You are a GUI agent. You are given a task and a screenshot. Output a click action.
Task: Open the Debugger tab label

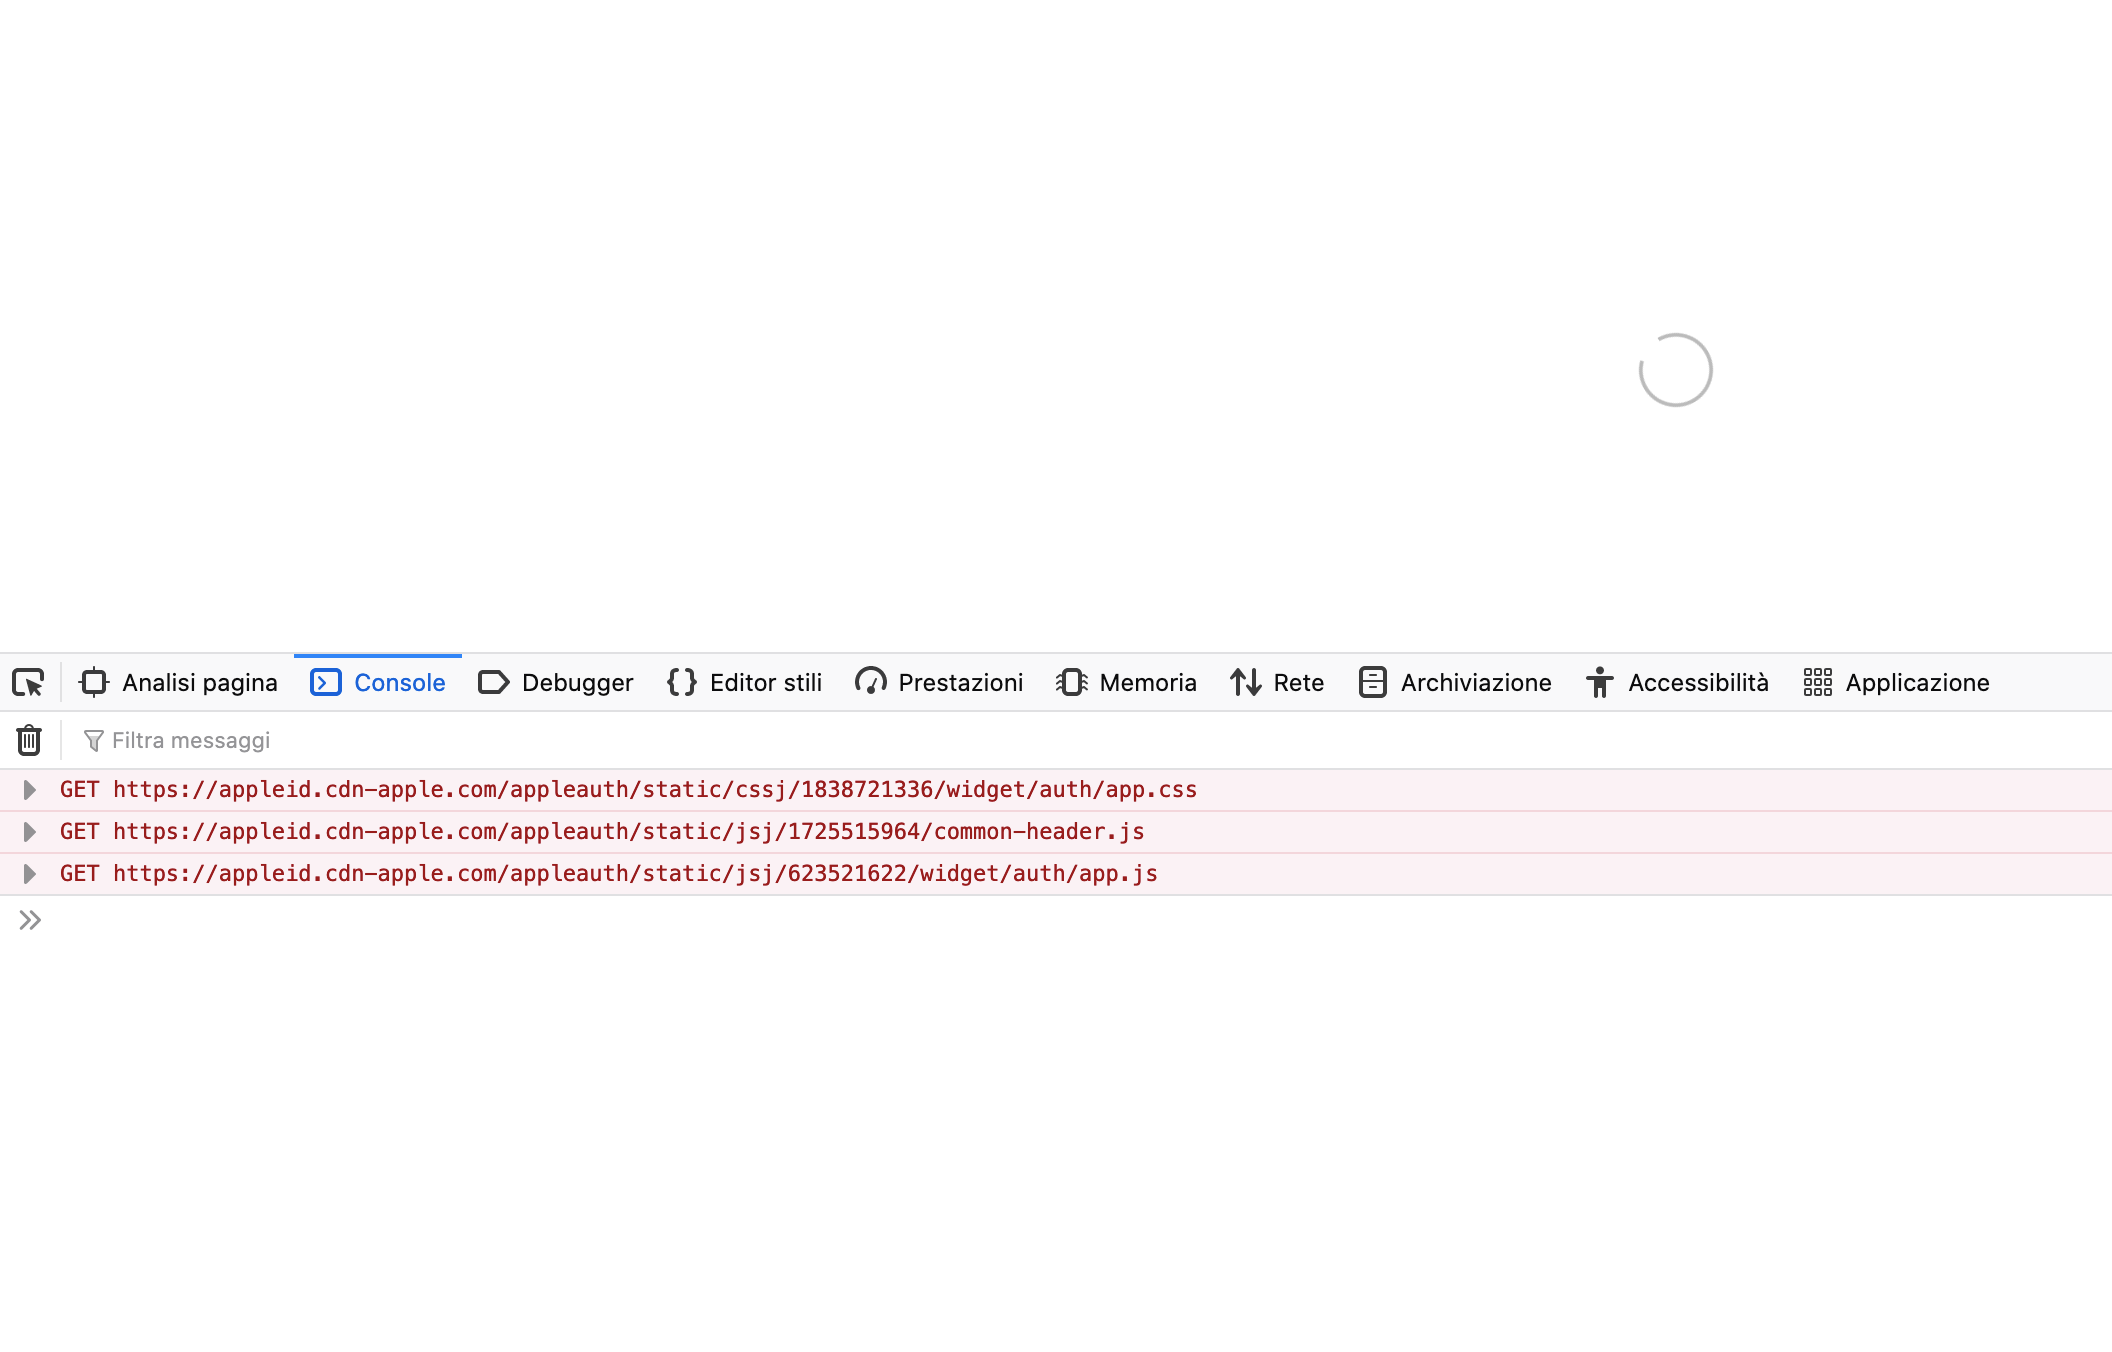[577, 682]
